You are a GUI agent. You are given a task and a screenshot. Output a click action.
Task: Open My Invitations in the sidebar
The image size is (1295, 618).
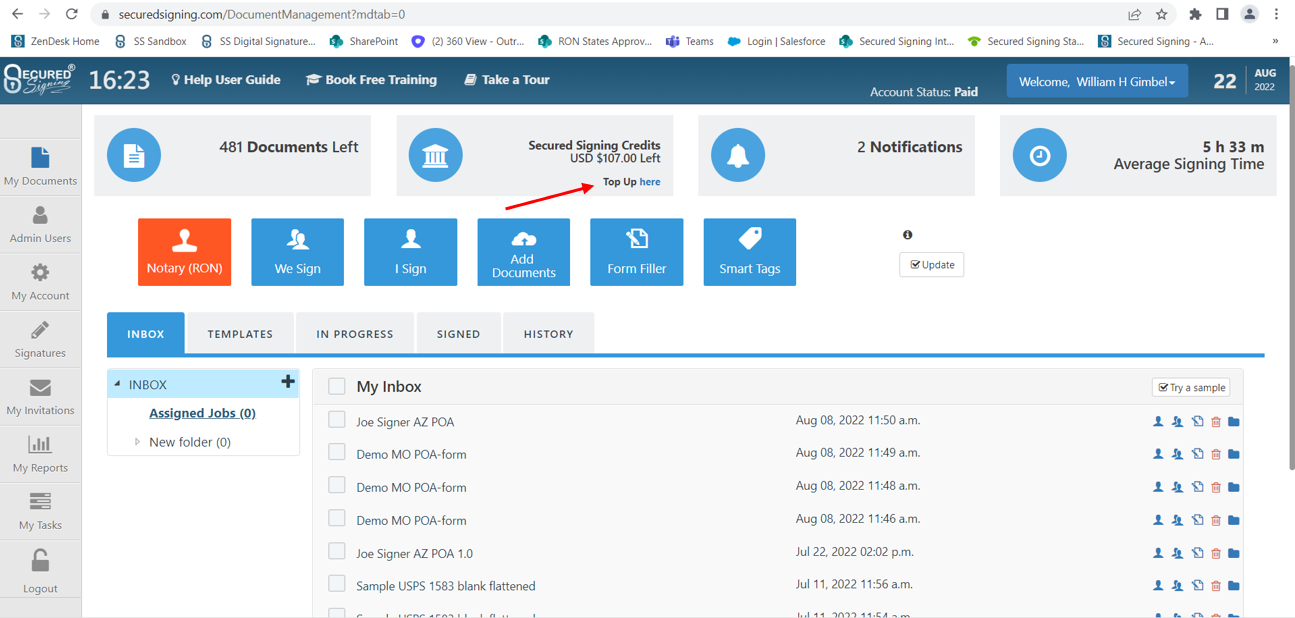point(40,396)
